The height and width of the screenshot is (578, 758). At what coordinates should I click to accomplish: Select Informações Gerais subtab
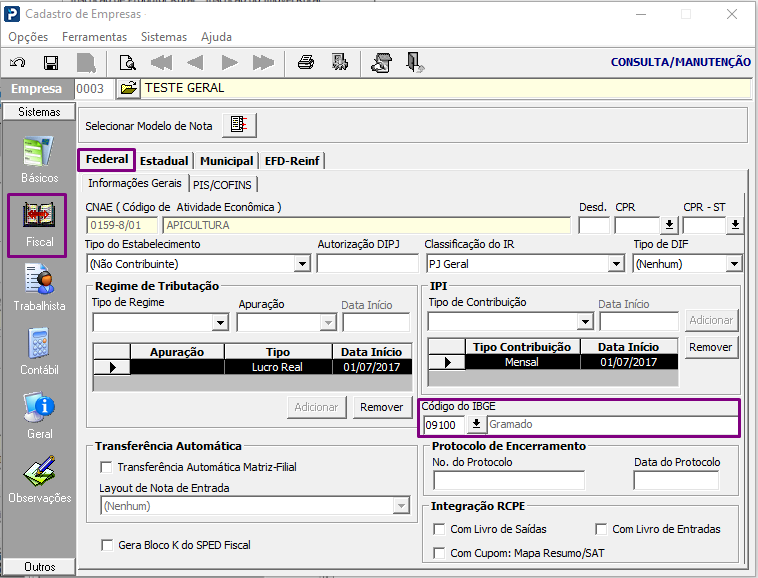click(135, 183)
